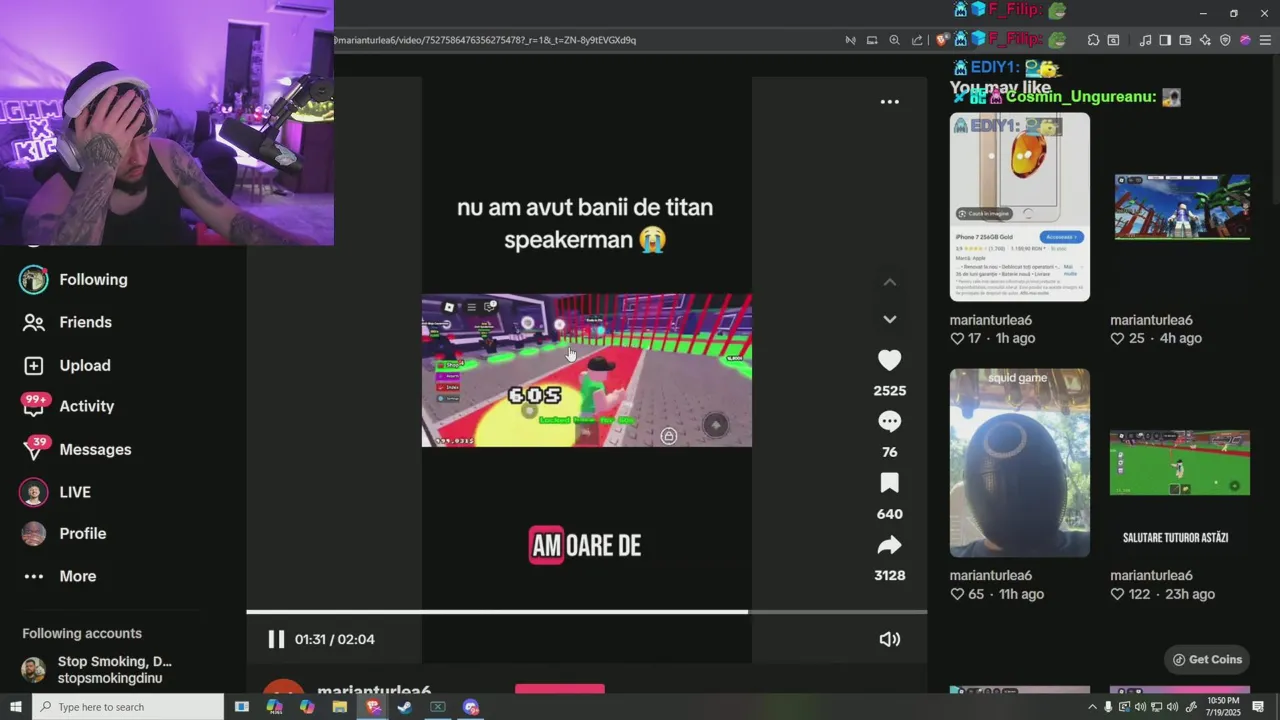Open the three-dot video options menu

(889, 102)
